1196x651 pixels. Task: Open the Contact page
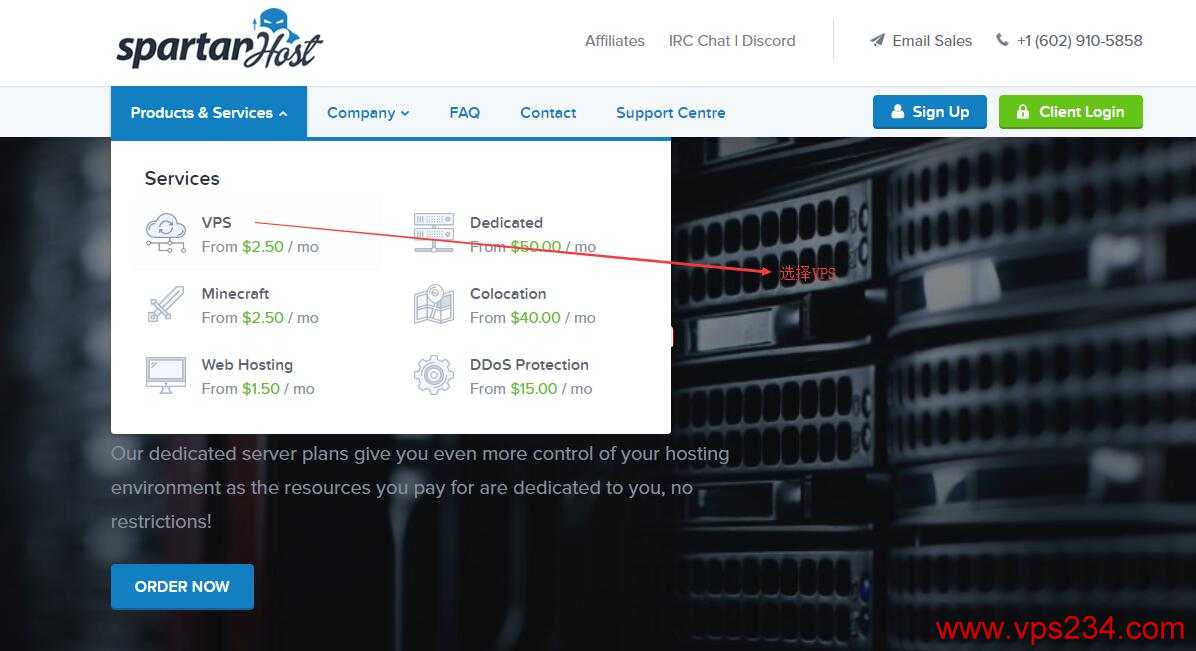tap(548, 113)
